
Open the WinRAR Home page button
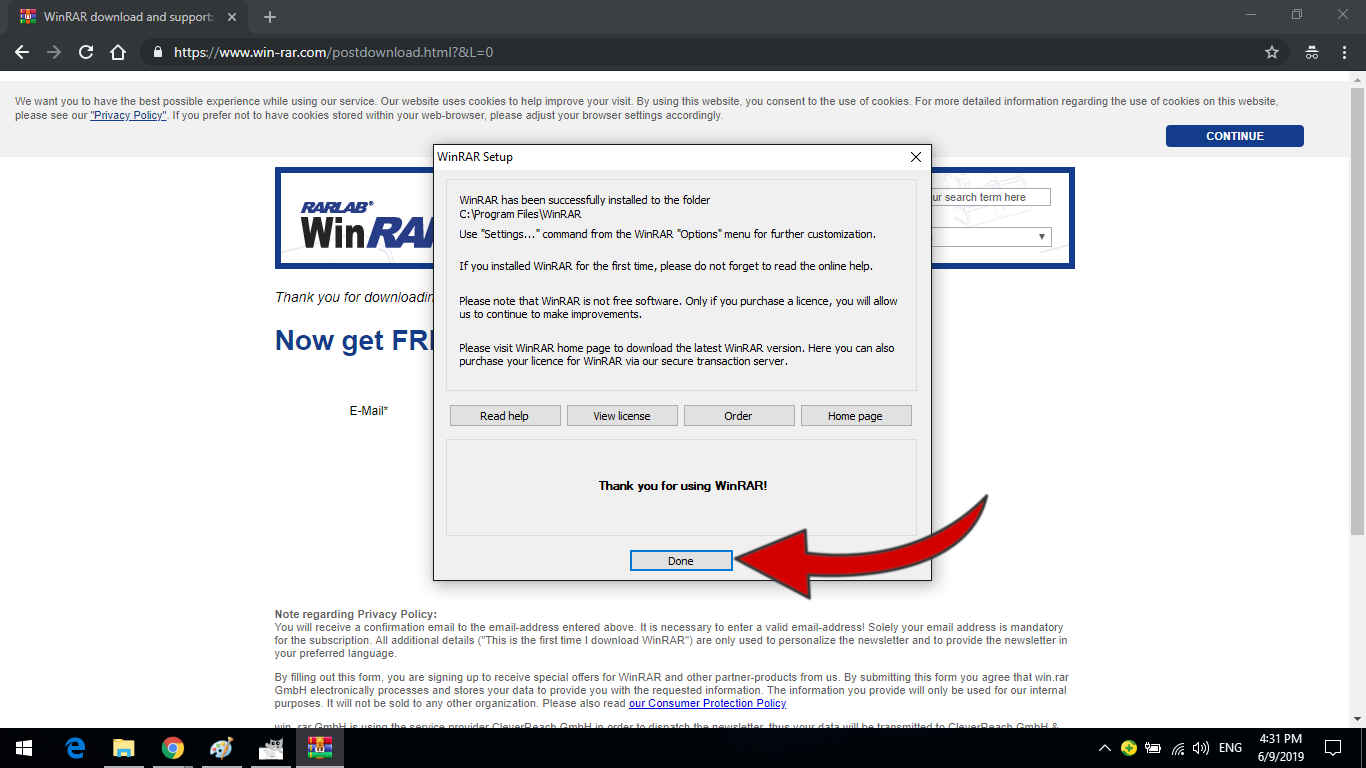click(x=856, y=416)
